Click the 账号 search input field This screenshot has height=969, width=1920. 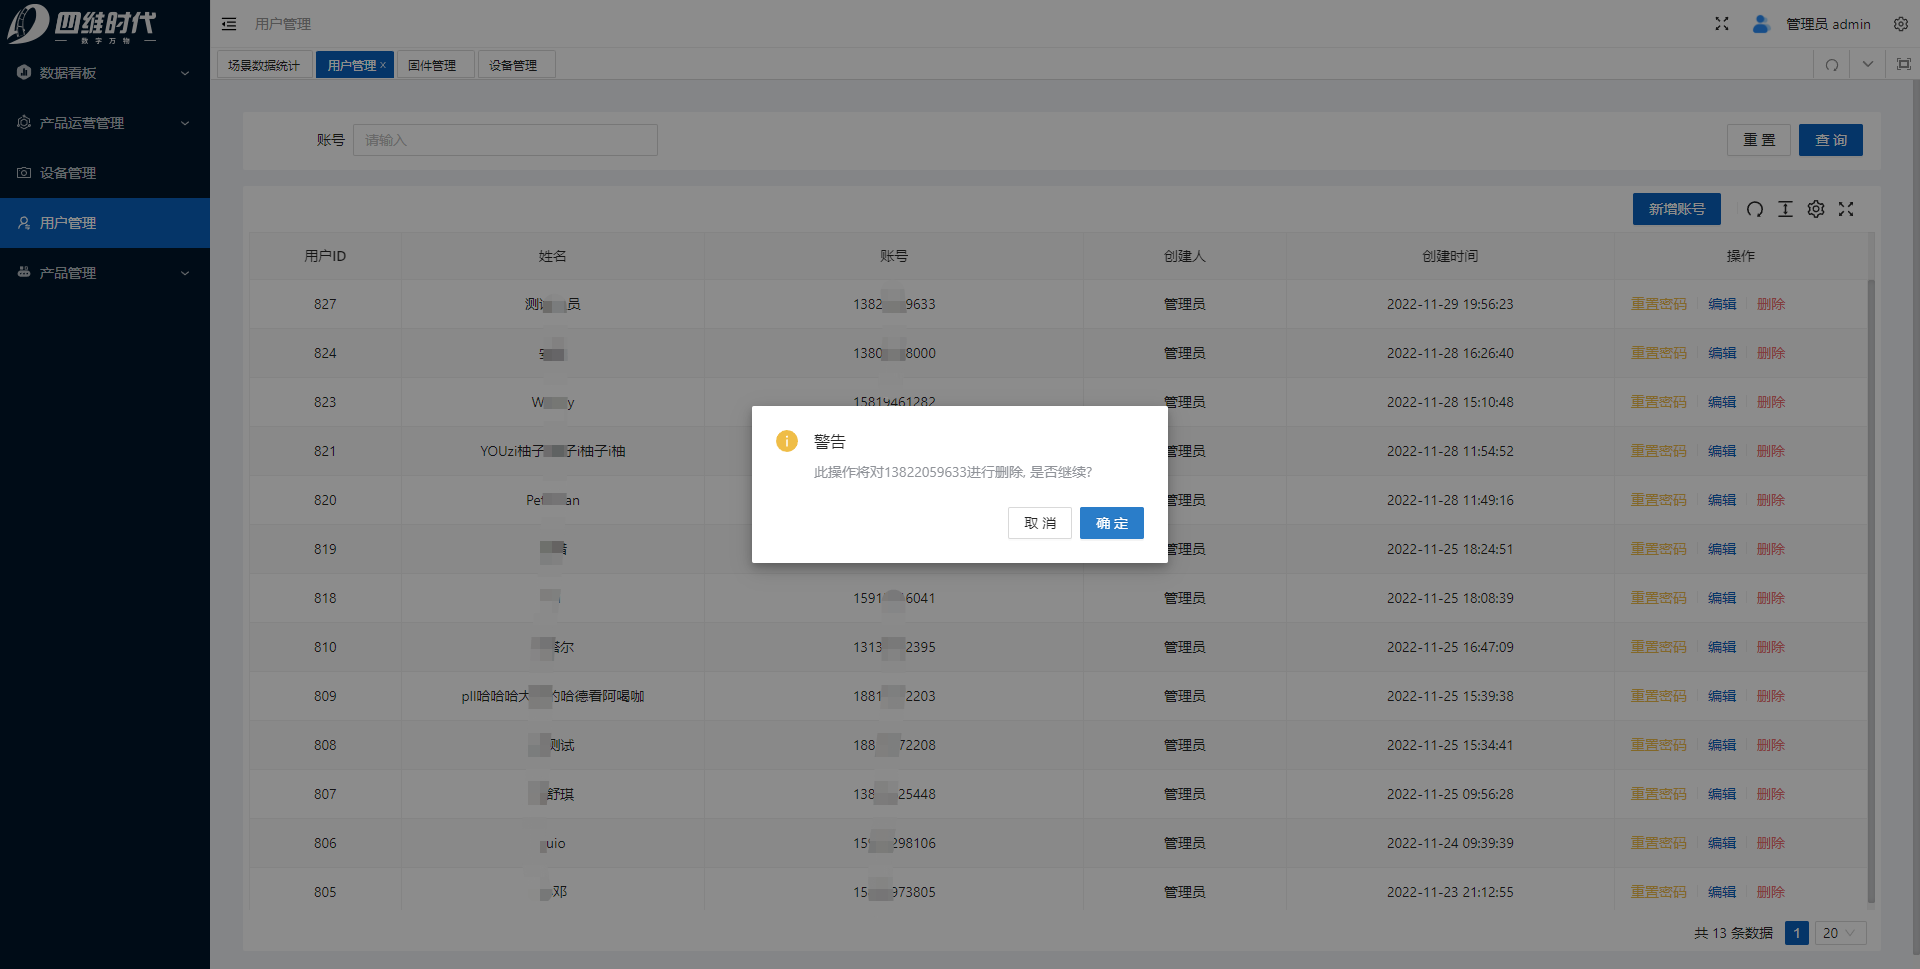[505, 140]
